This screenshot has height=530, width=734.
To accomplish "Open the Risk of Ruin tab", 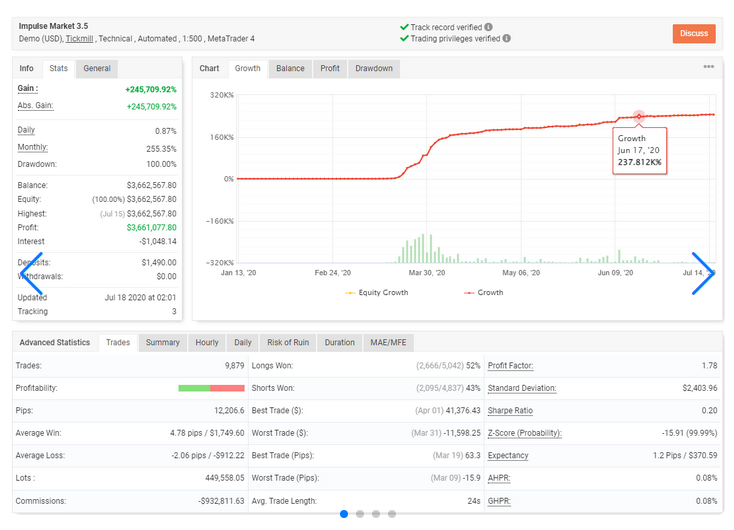I will click(288, 343).
